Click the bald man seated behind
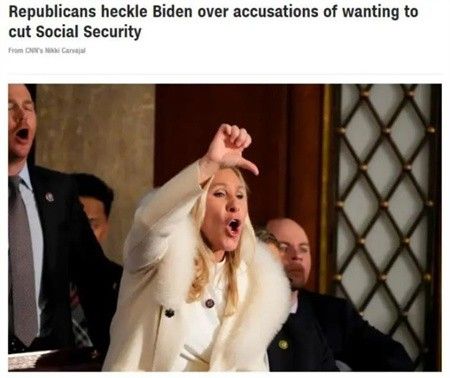The image size is (450, 378). click(x=292, y=253)
